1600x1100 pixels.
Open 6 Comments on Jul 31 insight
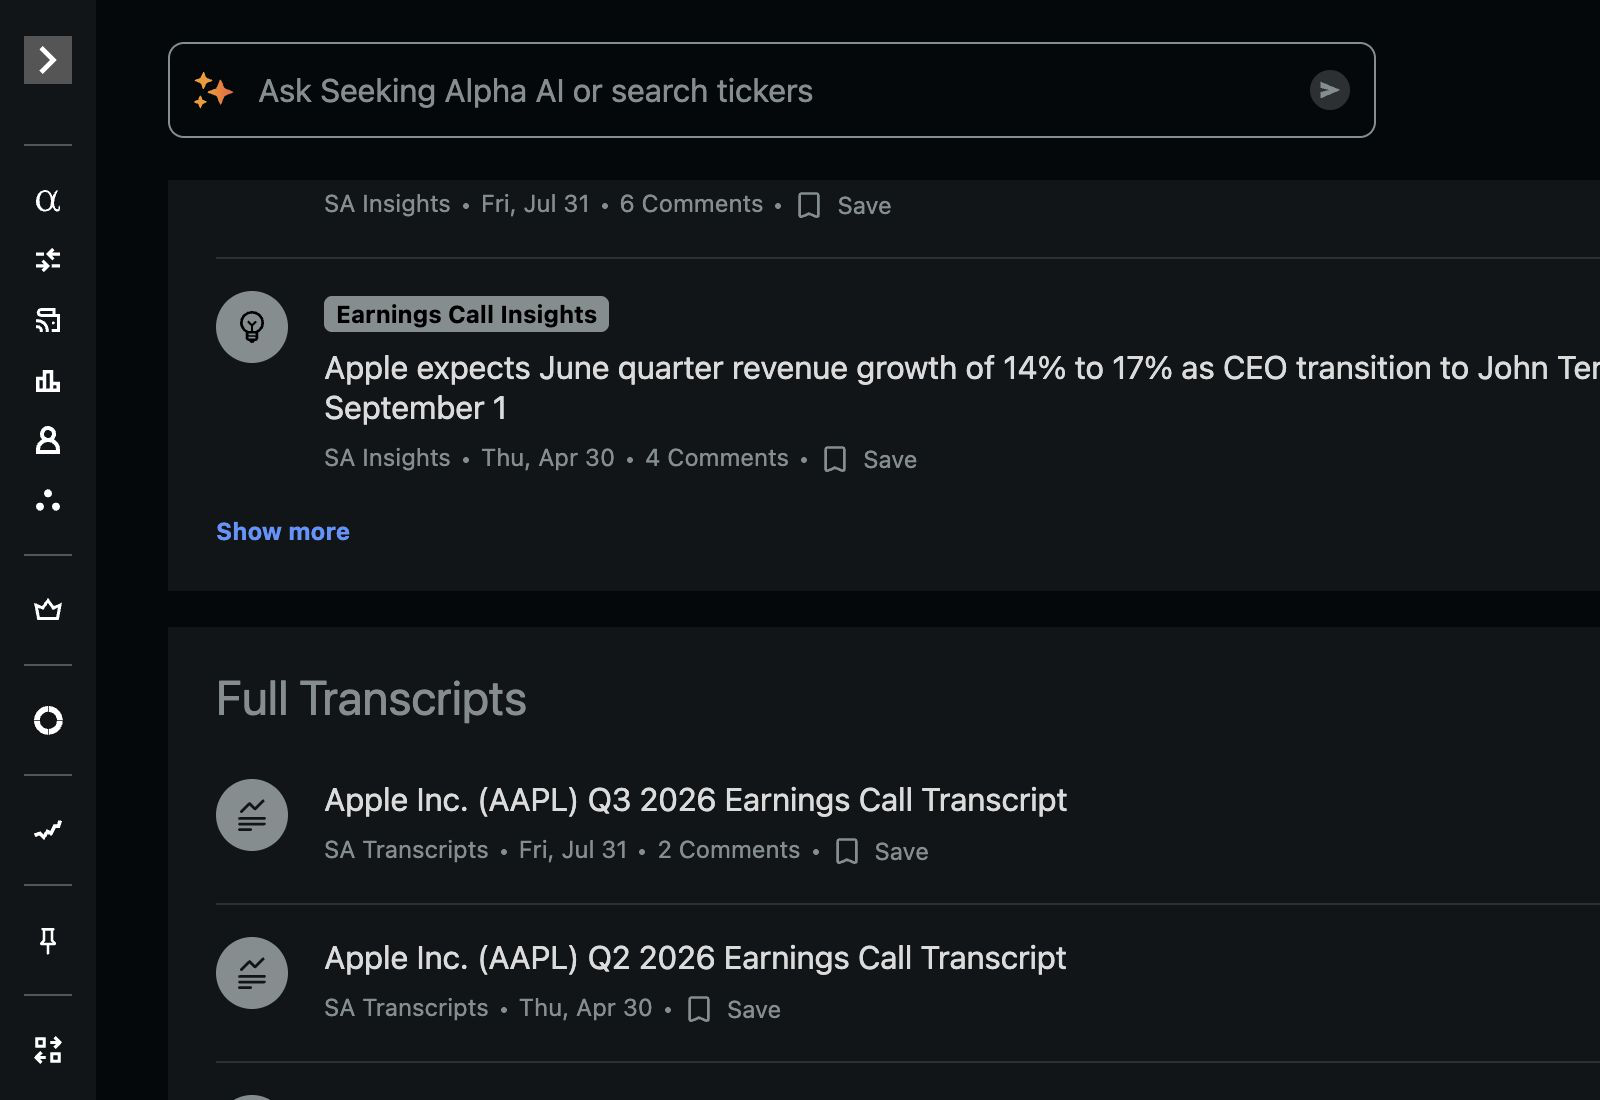[x=691, y=204]
